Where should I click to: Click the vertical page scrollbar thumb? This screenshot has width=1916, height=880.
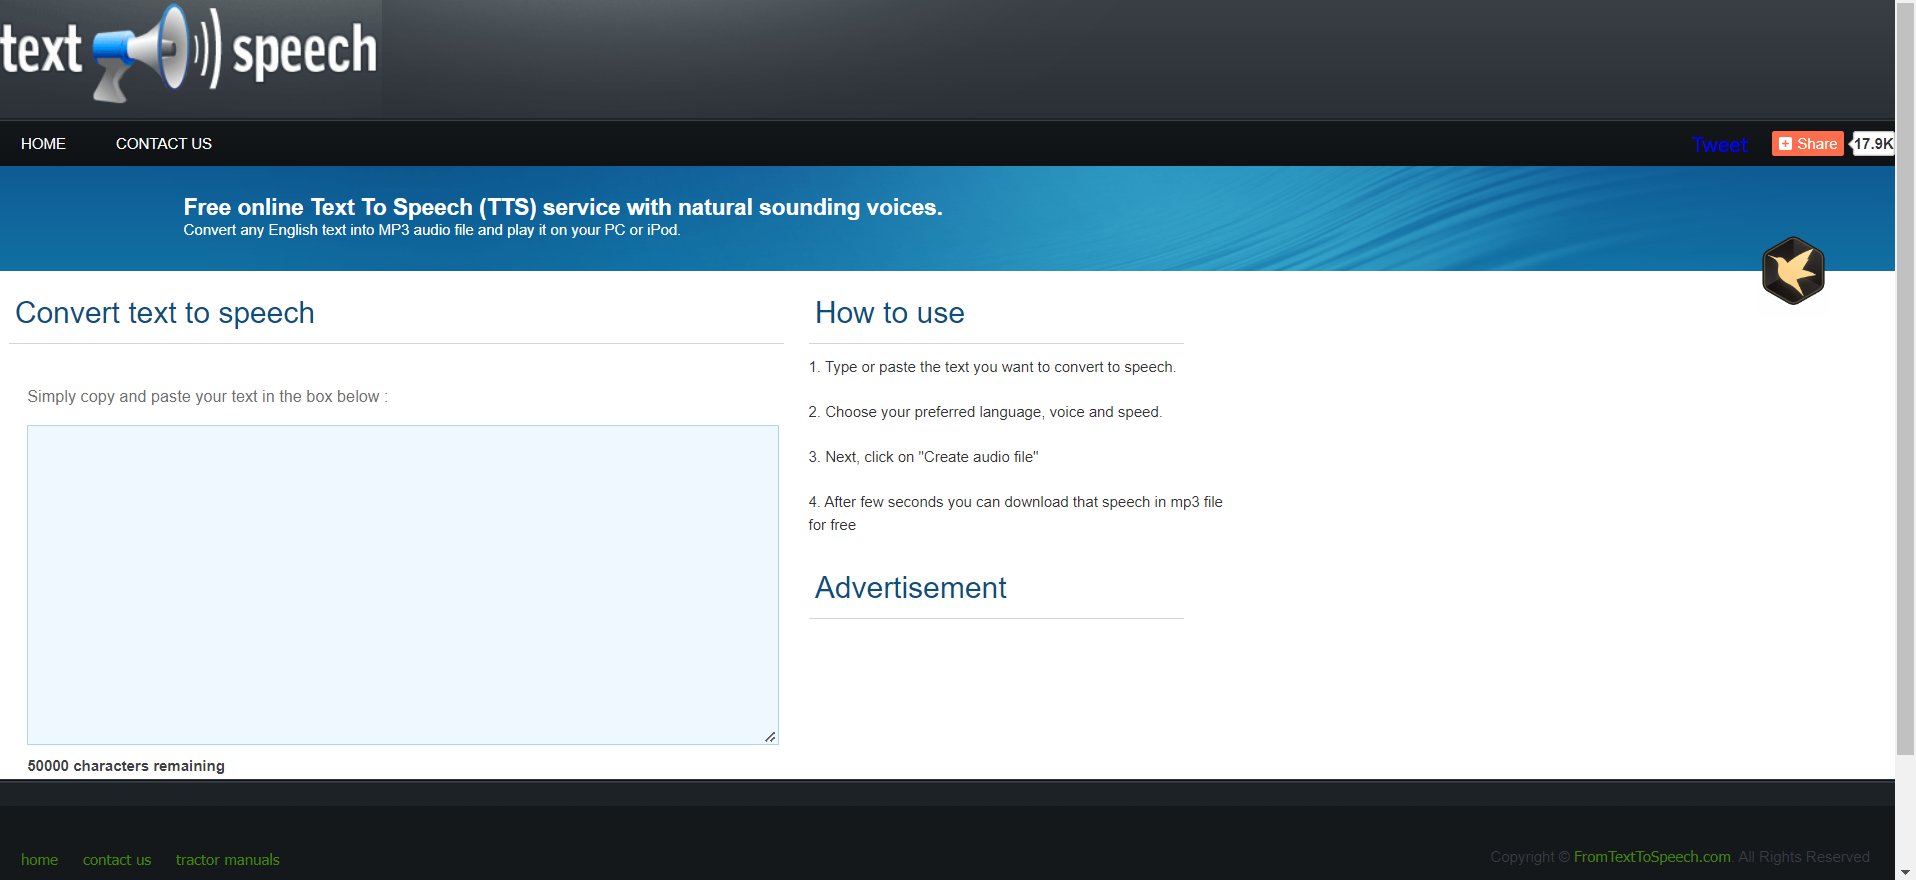click(1905, 380)
